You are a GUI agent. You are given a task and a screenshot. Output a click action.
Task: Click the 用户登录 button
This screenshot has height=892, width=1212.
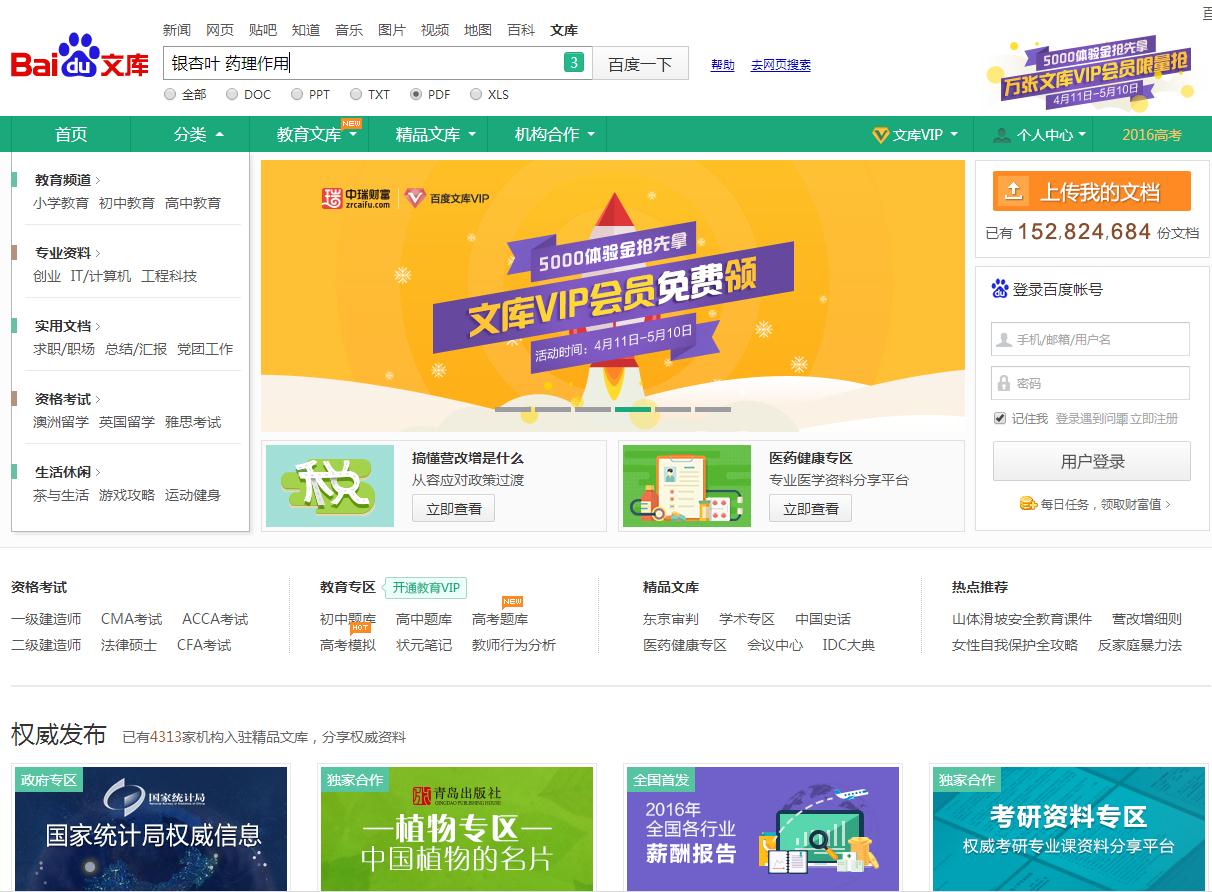(x=1092, y=461)
